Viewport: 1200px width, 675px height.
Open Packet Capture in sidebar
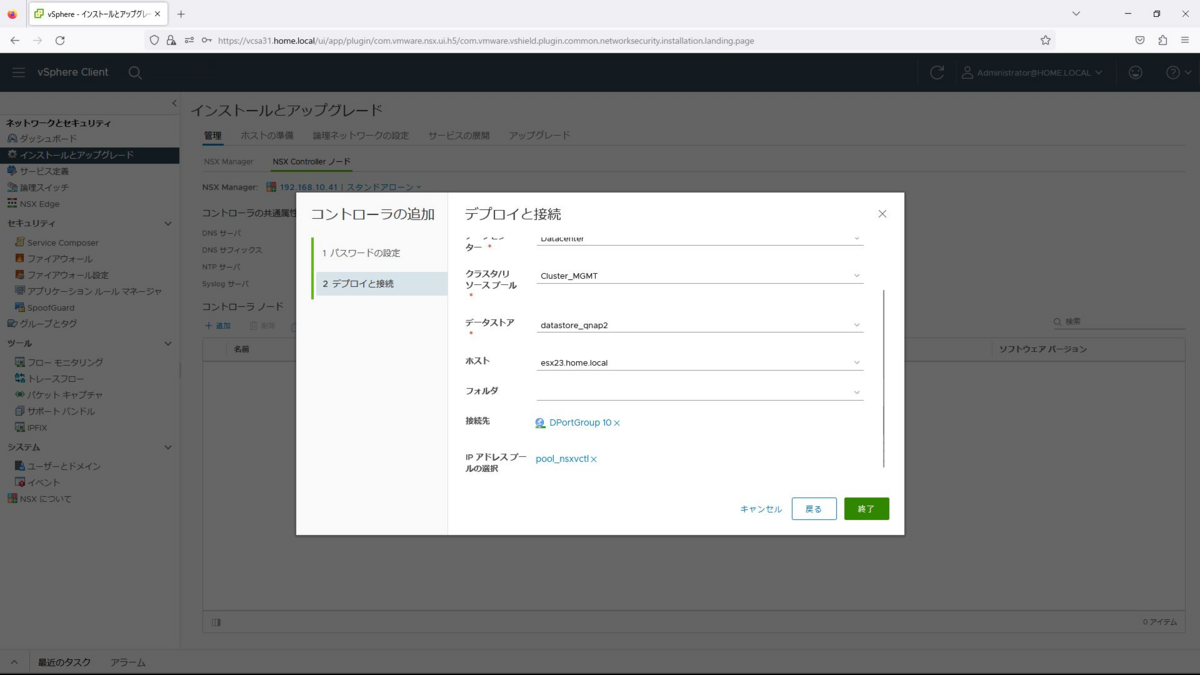pyautogui.click(x=64, y=395)
